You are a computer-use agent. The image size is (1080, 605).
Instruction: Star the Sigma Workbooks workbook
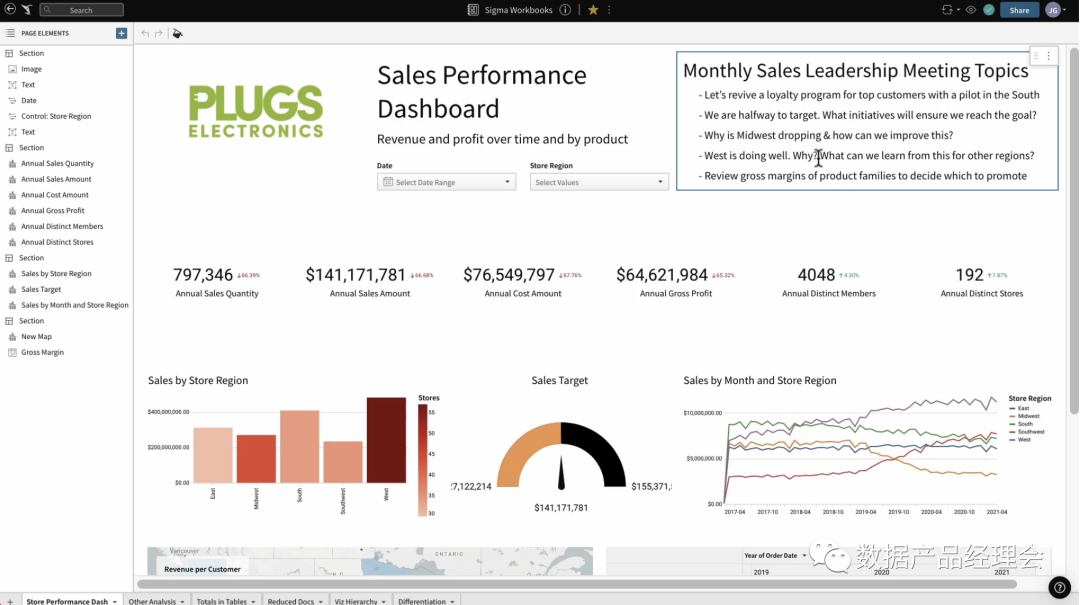[593, 10]
